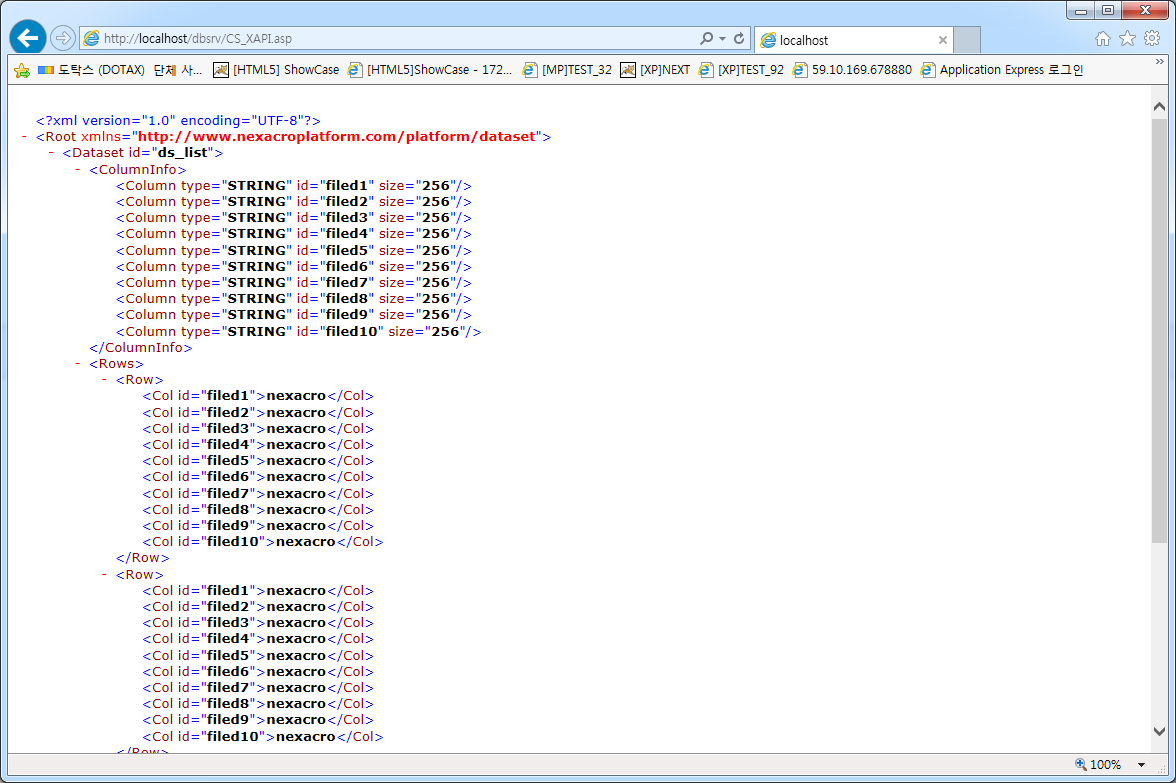The width and height of the screenshot is (1176, 783).
Task: Open the [XP]TEST_92 favorite
Action: coord(741,70)
